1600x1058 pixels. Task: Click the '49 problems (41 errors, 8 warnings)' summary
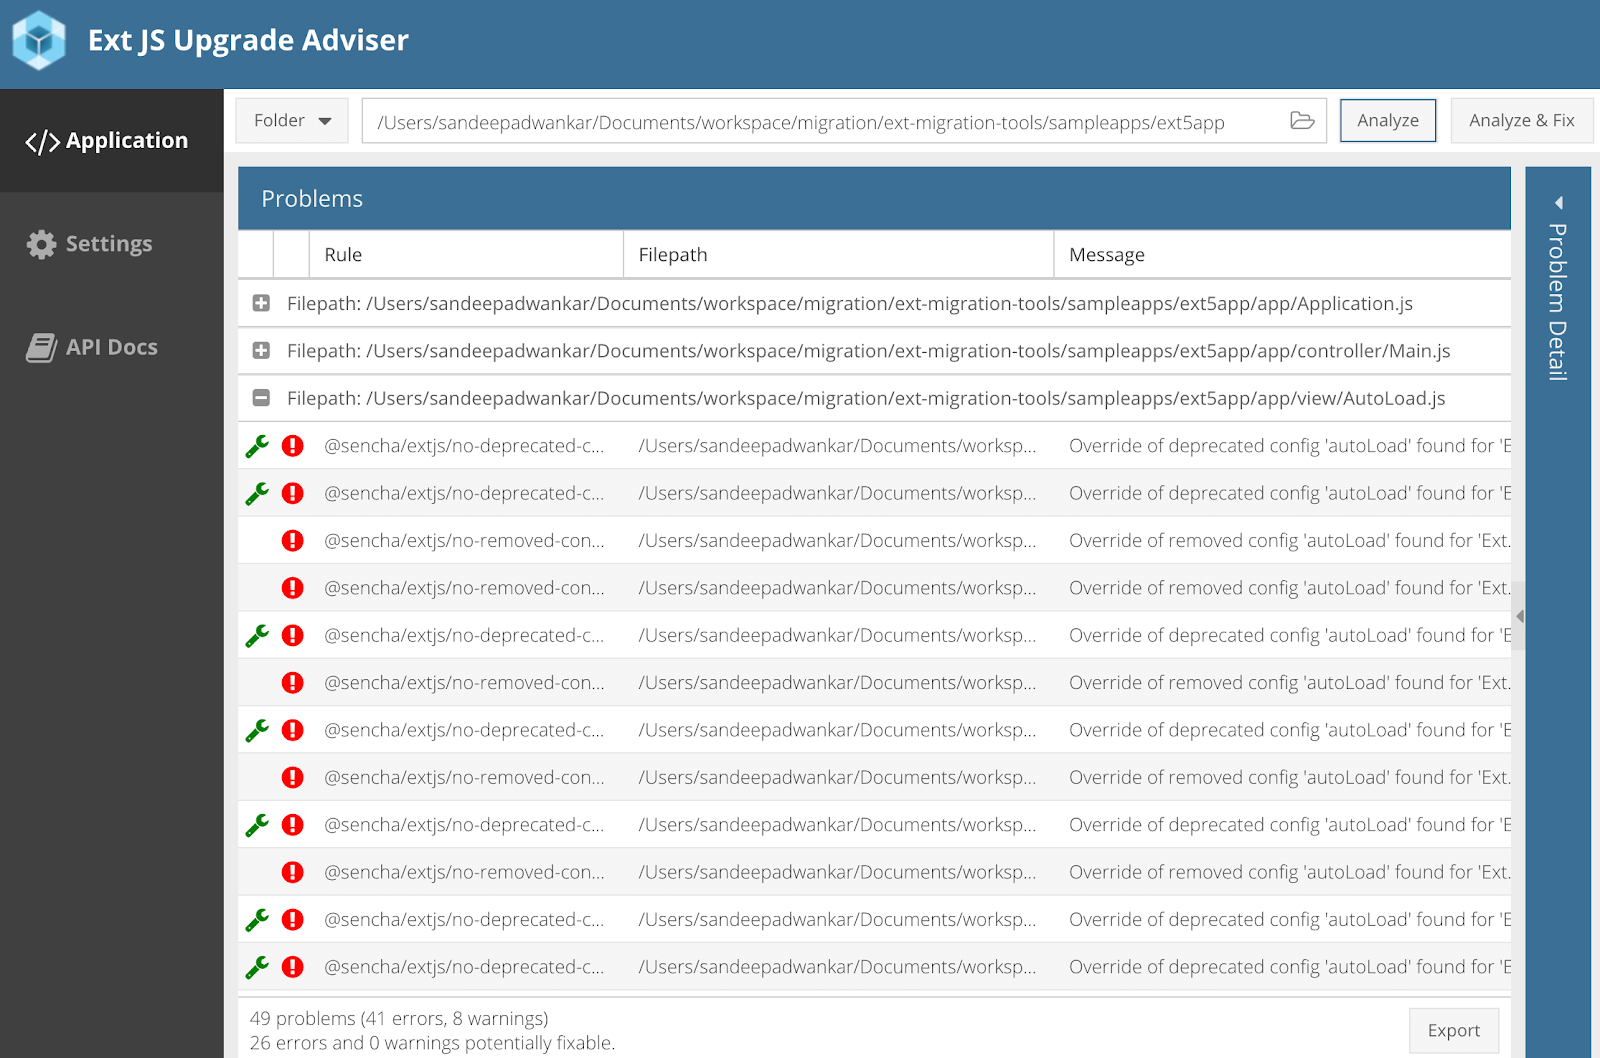click(x=399, y=1018)
